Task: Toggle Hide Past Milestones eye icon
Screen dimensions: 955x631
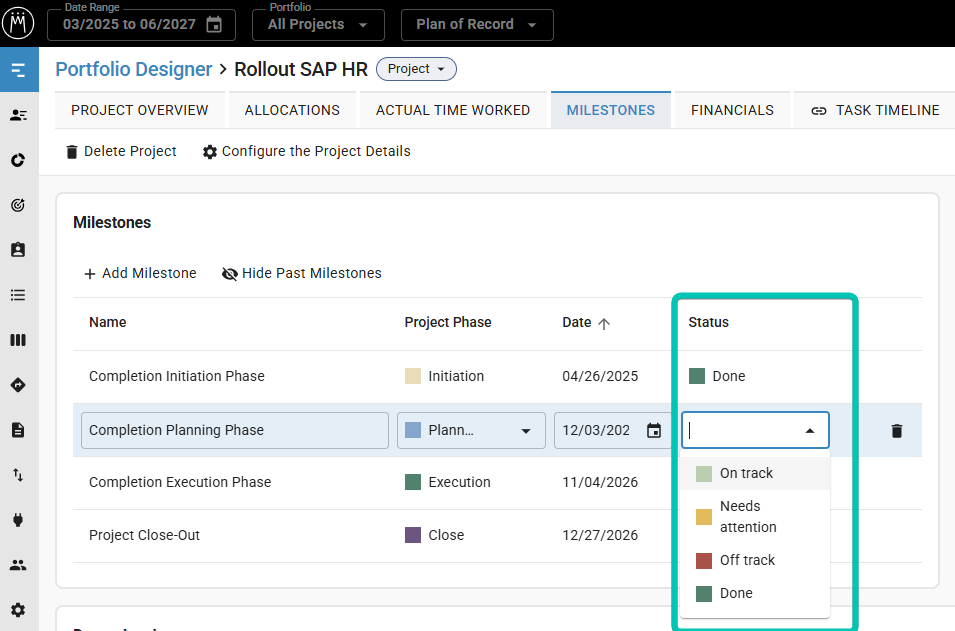Action: point(230,274)
